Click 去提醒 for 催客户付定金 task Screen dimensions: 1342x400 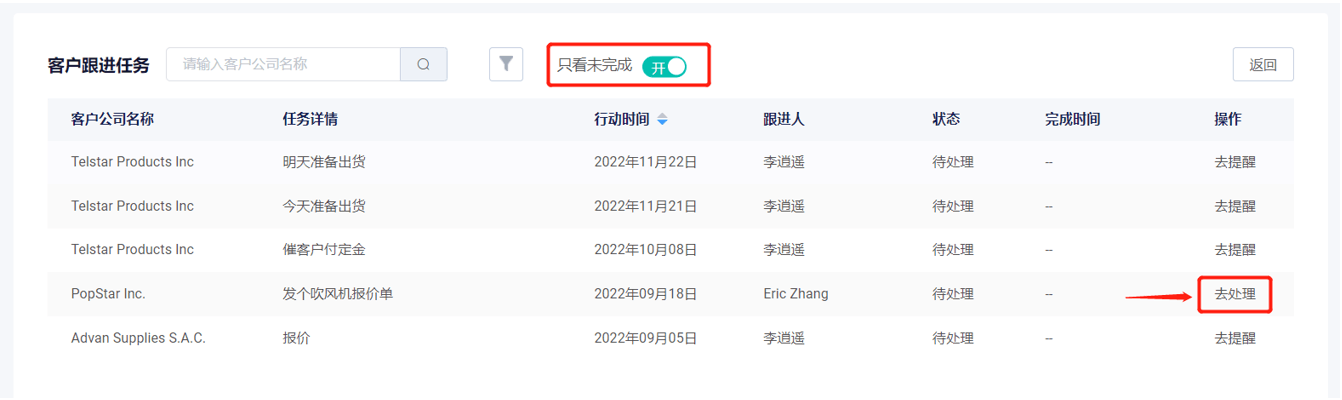point(1235,249)
